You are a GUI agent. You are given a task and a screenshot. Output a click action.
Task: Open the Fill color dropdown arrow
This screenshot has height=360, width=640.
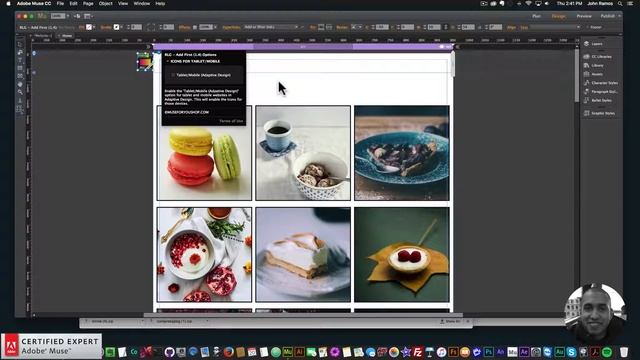(94, 27)
